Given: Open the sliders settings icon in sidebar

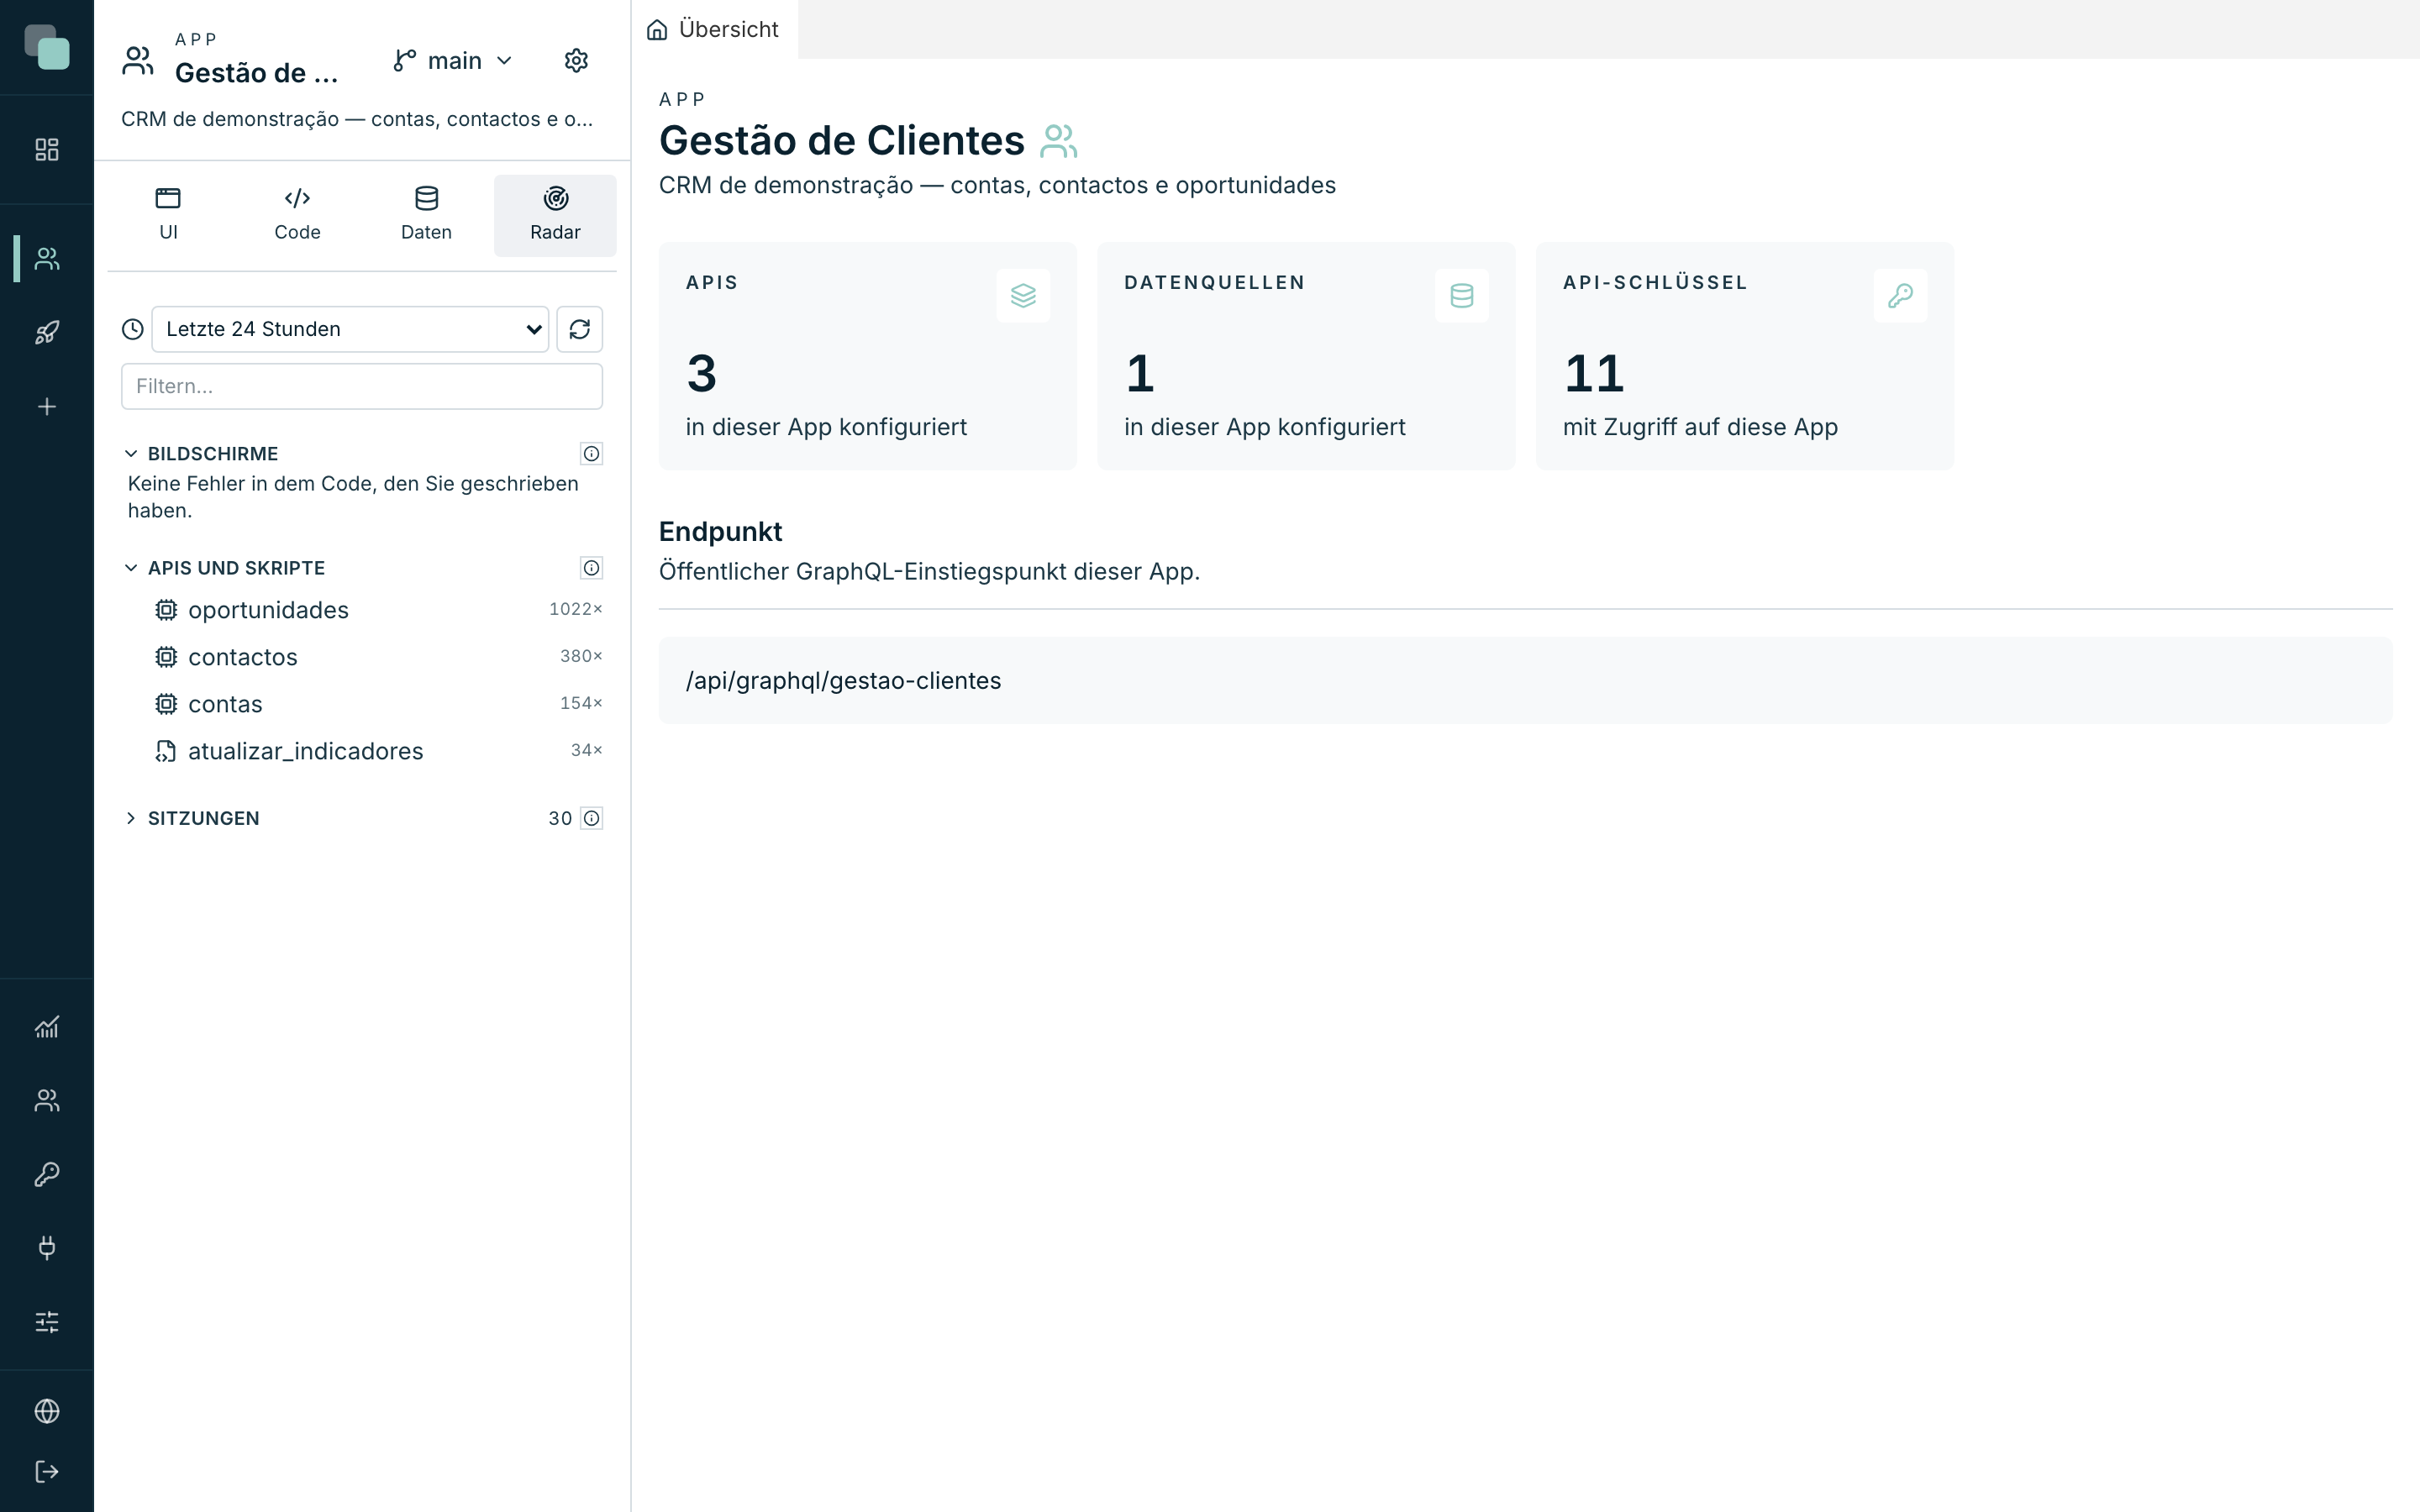Looking at the screenshot, I should (47, 1322).
